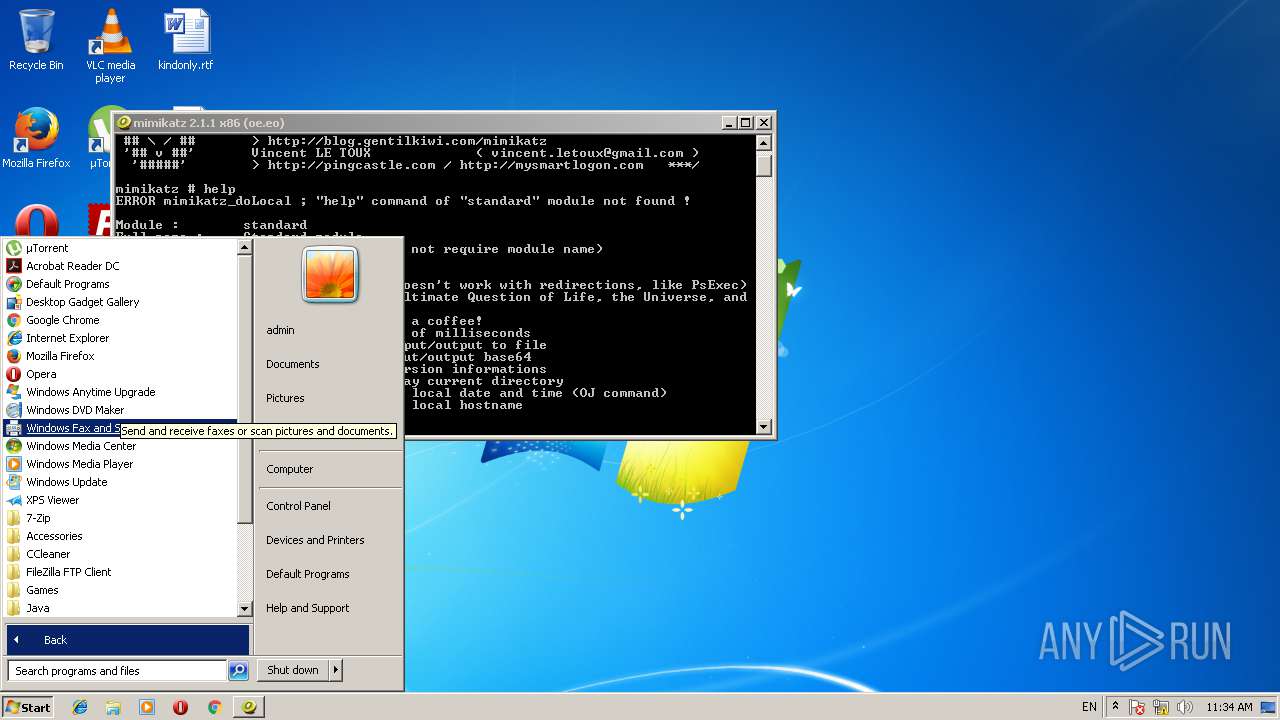Click the search magnifier button
The image size is (1280, 720).
coord(238,671)
